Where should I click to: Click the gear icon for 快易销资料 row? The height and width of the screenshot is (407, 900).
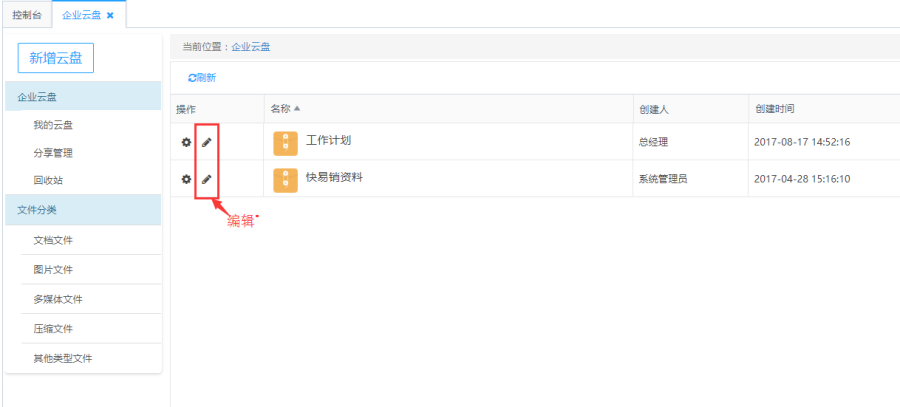click(x=185, y=179)
